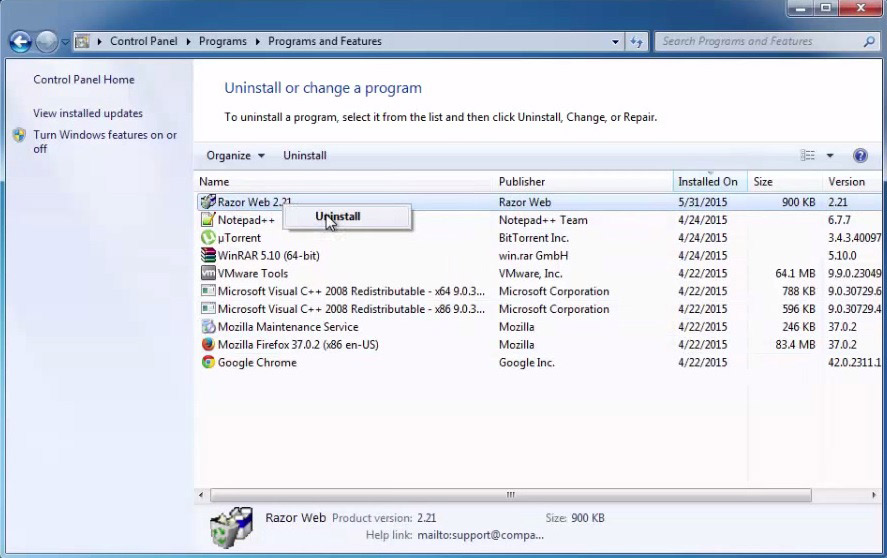The image size is (887, 558).
Task: Click the back navigation arrow button
Action: [20, 42]
